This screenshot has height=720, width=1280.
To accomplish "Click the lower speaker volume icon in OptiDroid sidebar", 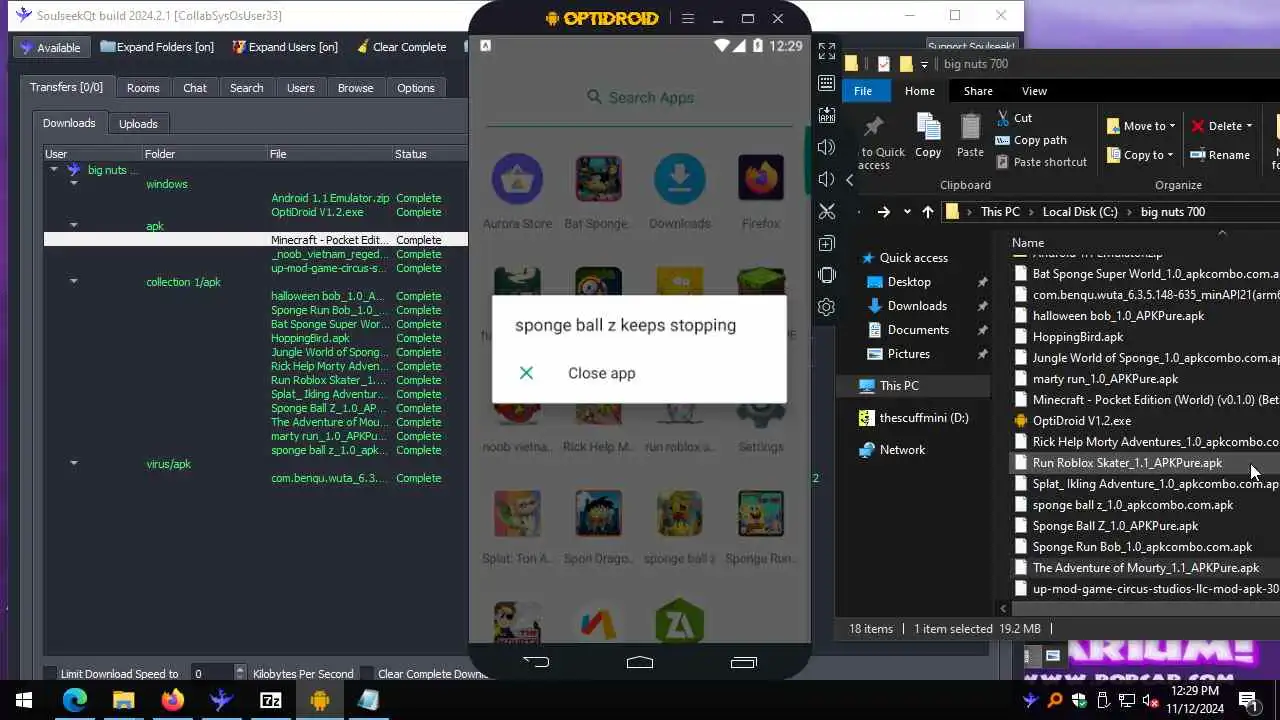I will point(827,179).
